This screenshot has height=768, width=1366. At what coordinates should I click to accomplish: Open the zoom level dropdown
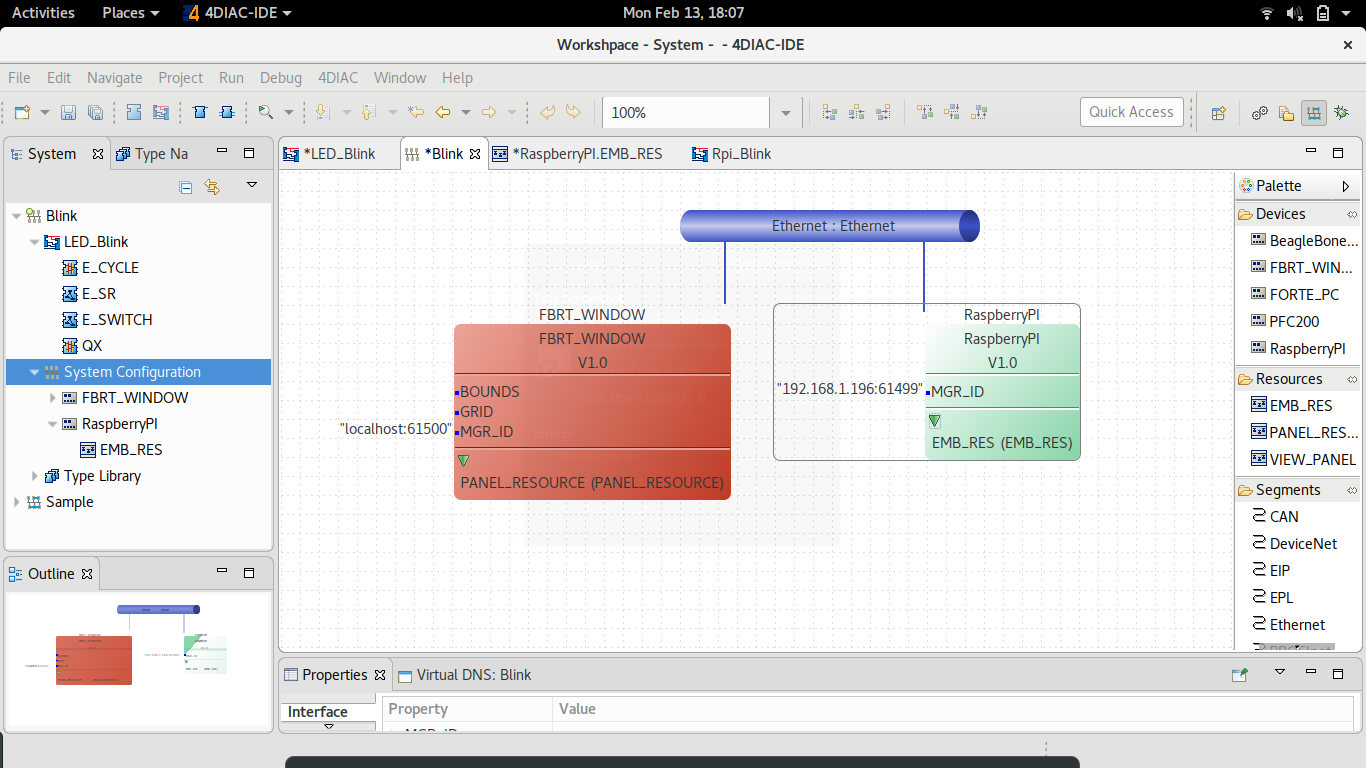click(786, 113)
